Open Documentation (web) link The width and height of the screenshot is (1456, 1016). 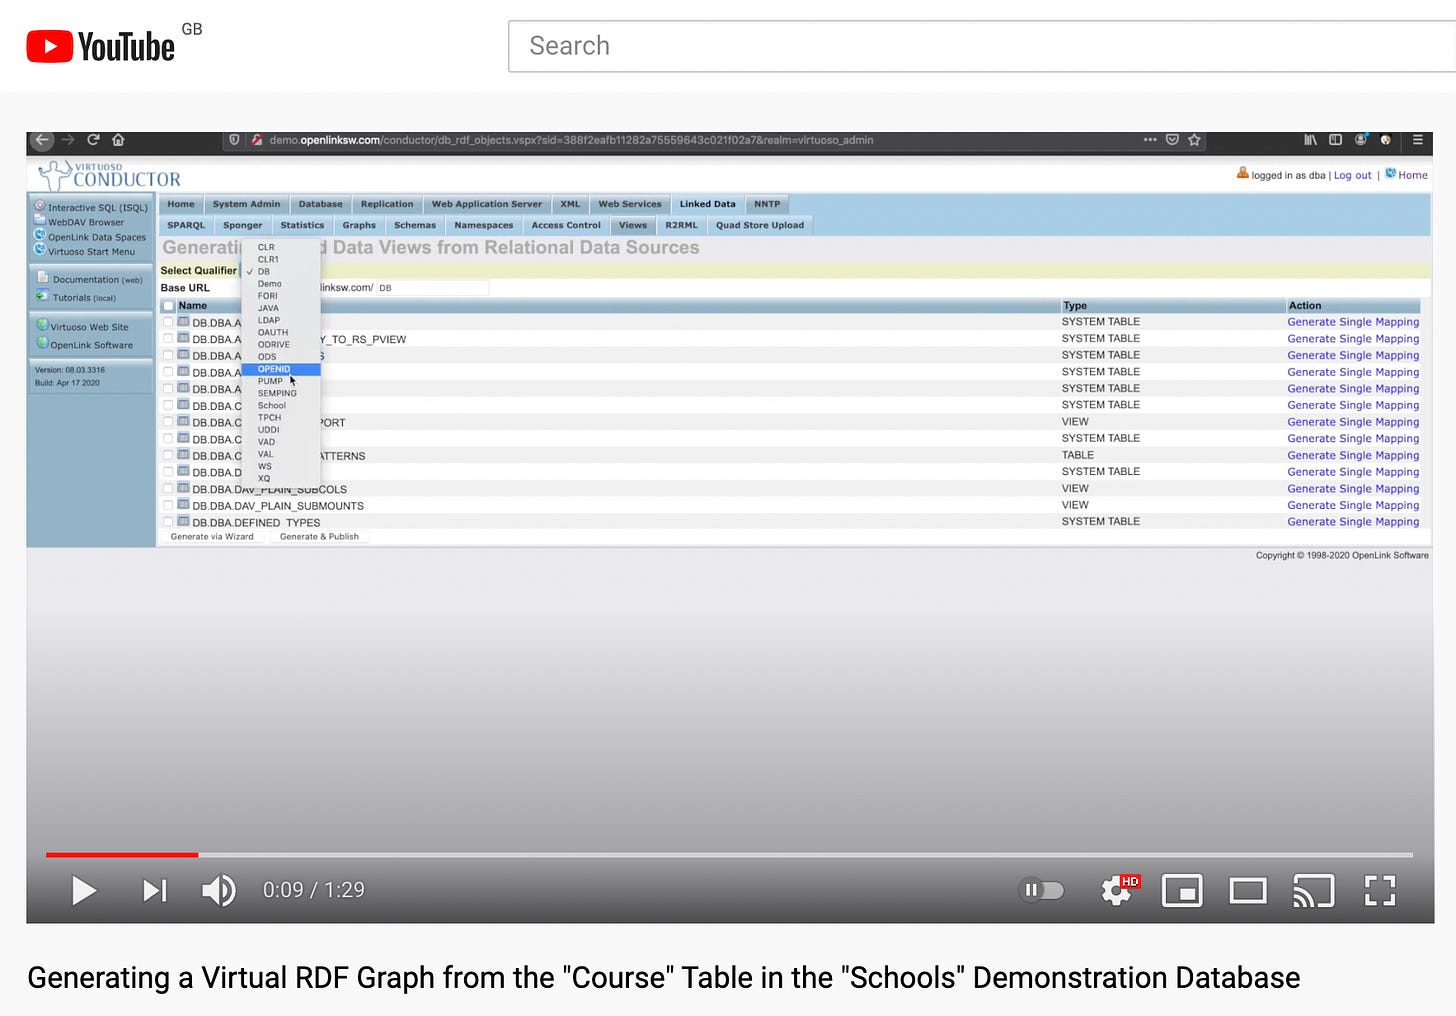pyautogui.click(x=97, y=280)
